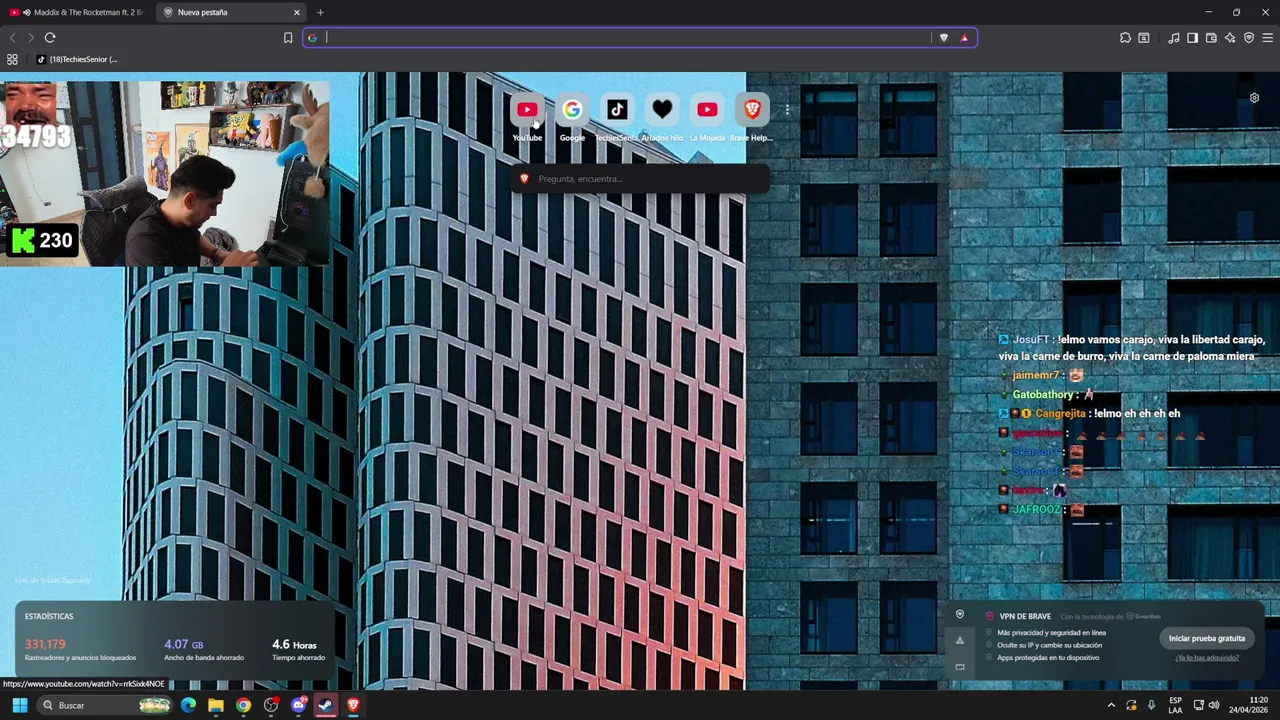Viewport: 1280px width, 720px height.
Task: Go forward arrow button
Action: pos(31,38)
